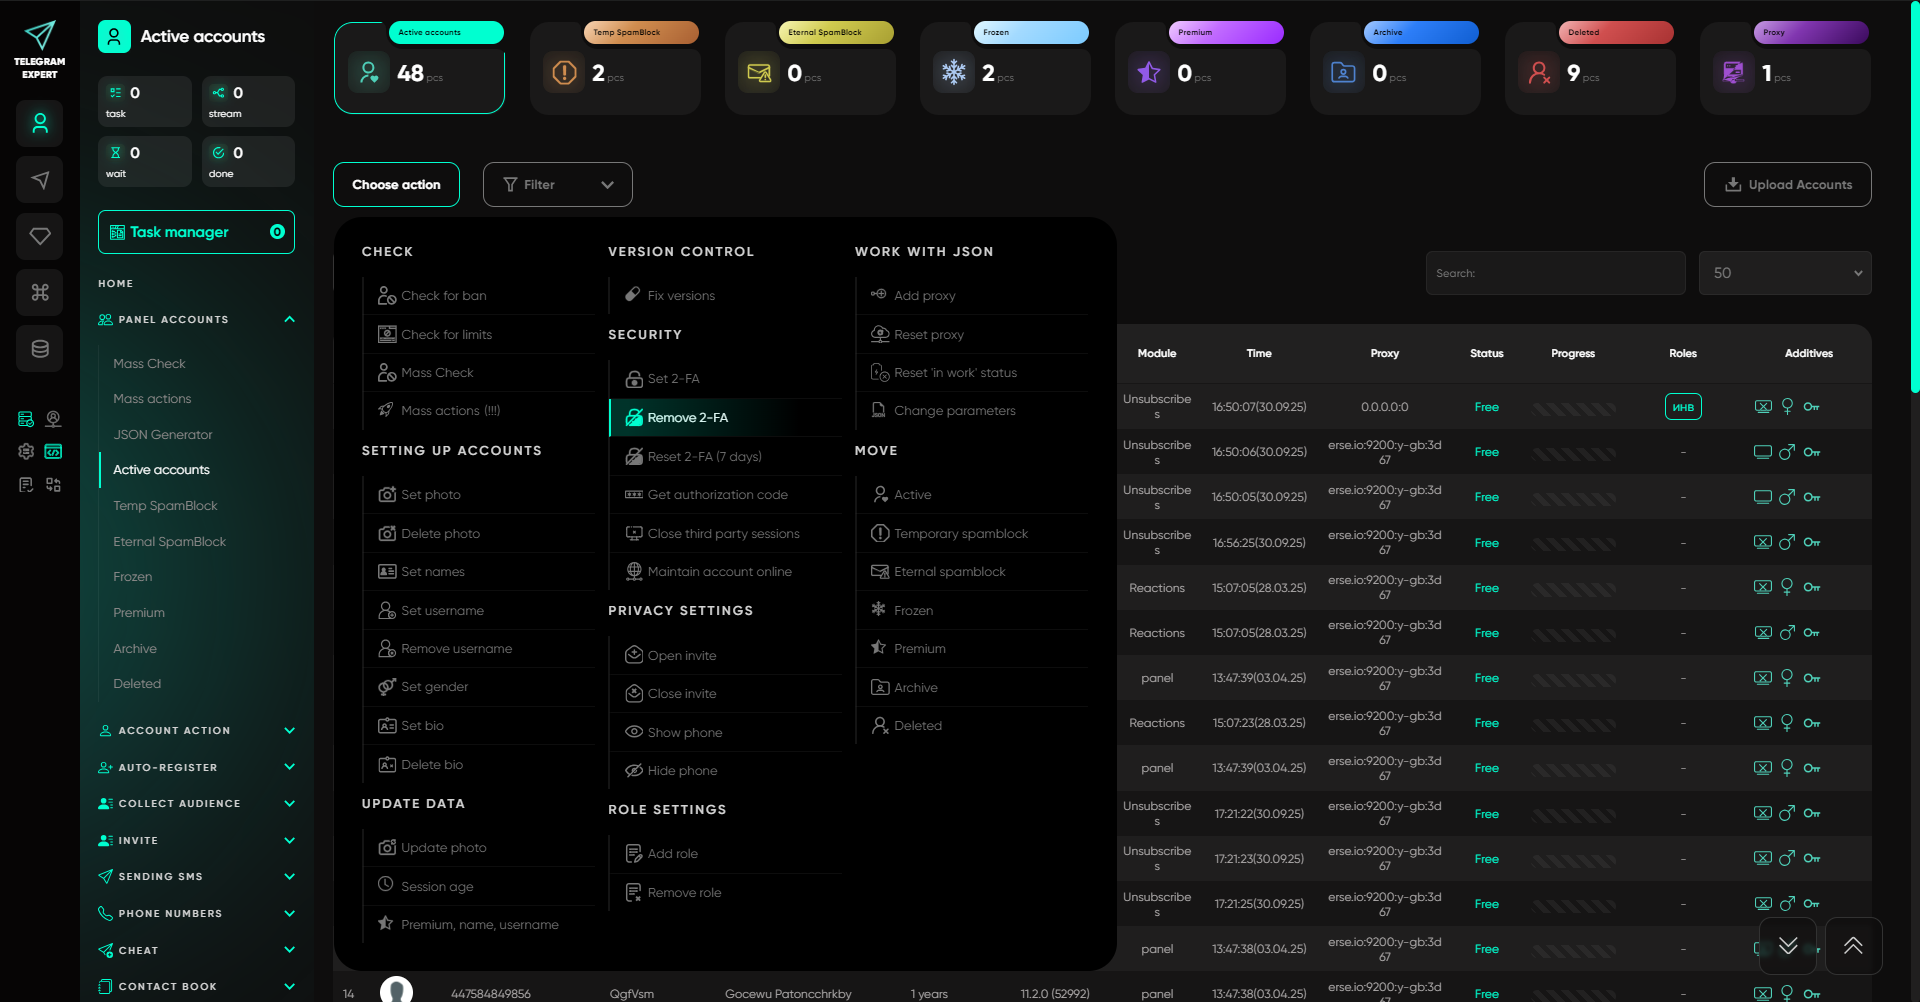Open the diamond icon in left sidebar
The width and height of the screenshot is (1920, 1002).
tap(40, 236)
